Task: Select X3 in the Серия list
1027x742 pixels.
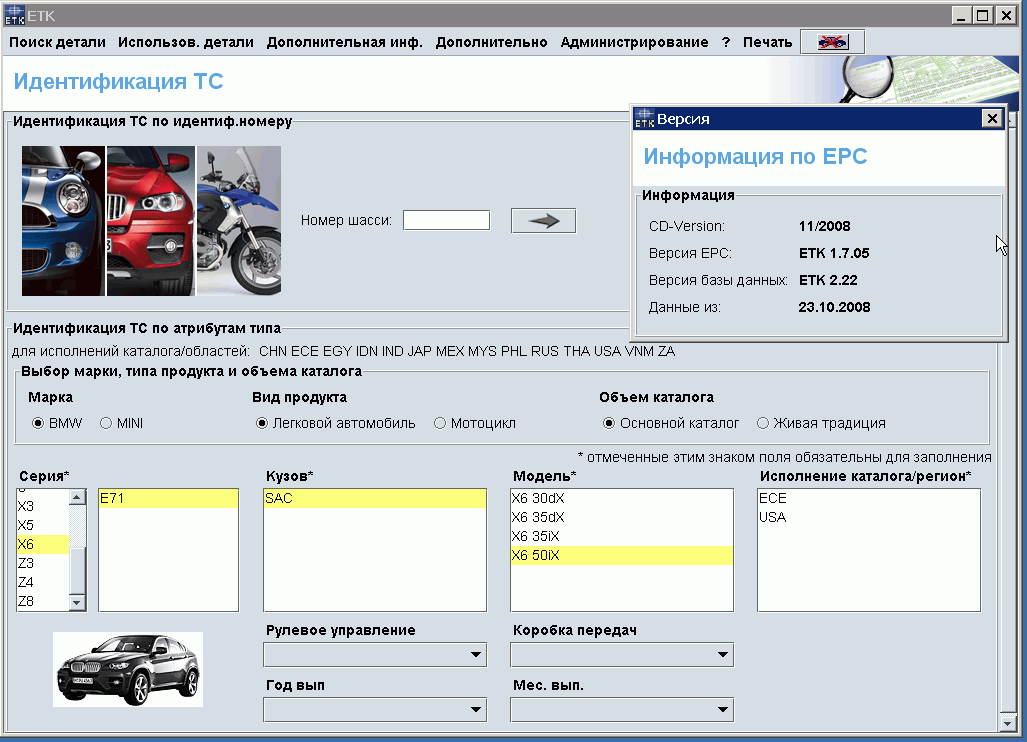Action: 43,506
